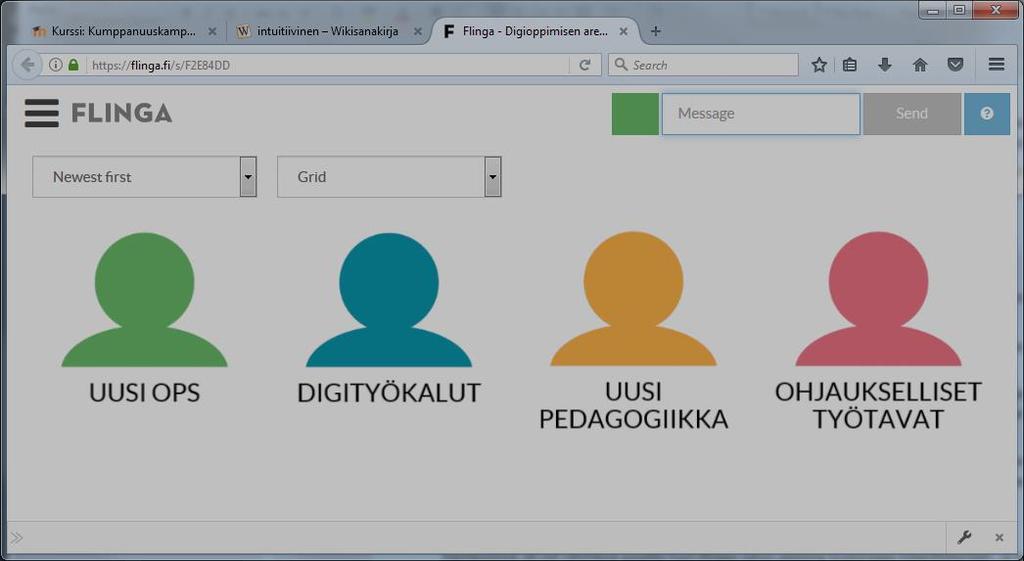Open the blue help question mark button
Screen dimensions: 1024x561
(987, 114)
